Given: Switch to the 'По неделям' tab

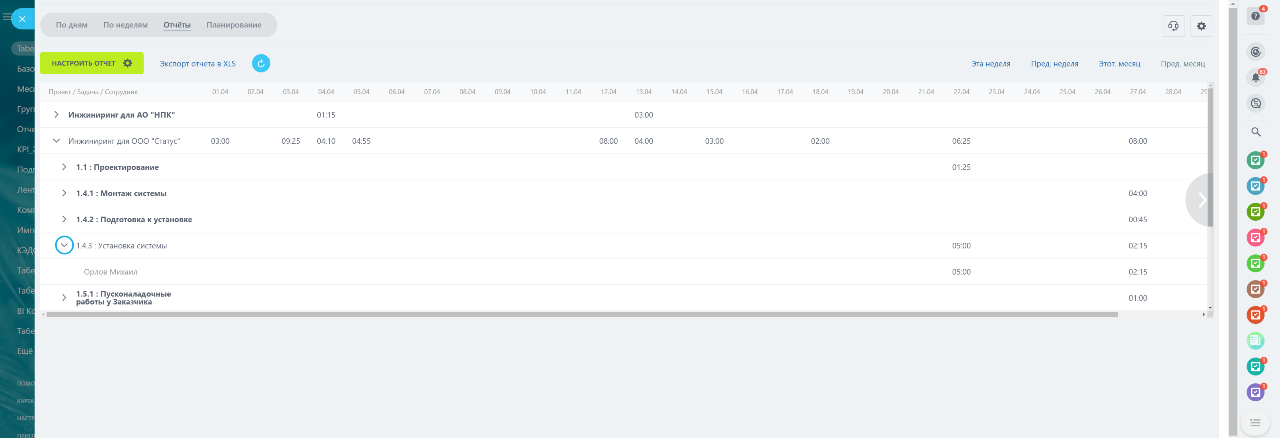Looking at the screenshot, I should [x=126, y=24].
